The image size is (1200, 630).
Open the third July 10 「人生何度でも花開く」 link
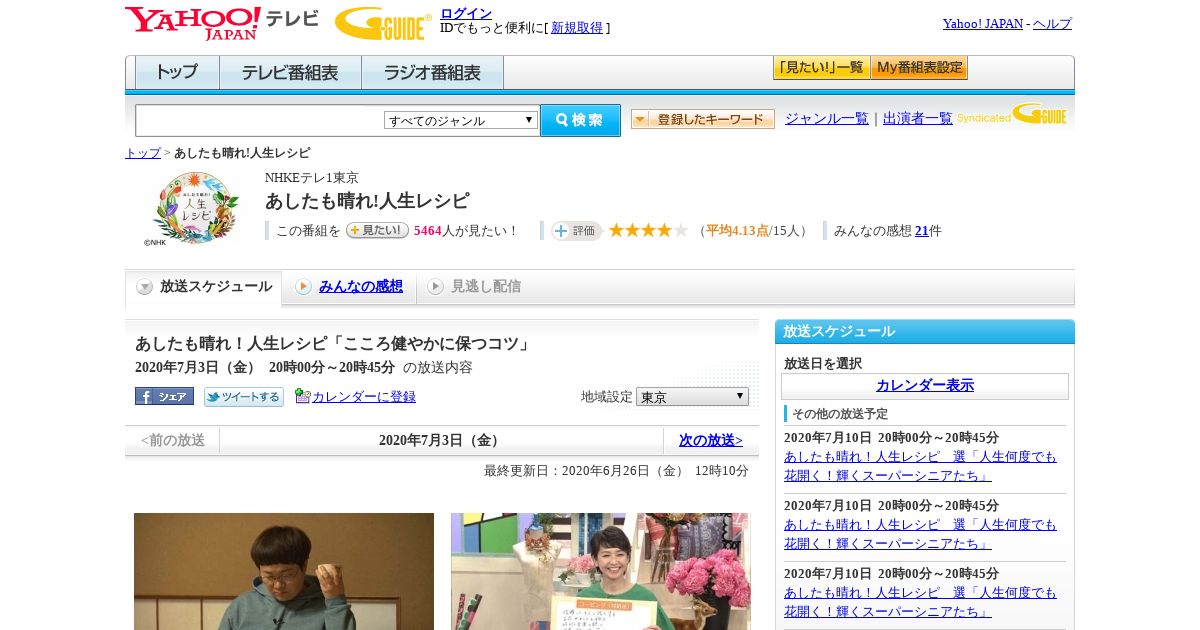pyautogui.click(x=920, y=601)
